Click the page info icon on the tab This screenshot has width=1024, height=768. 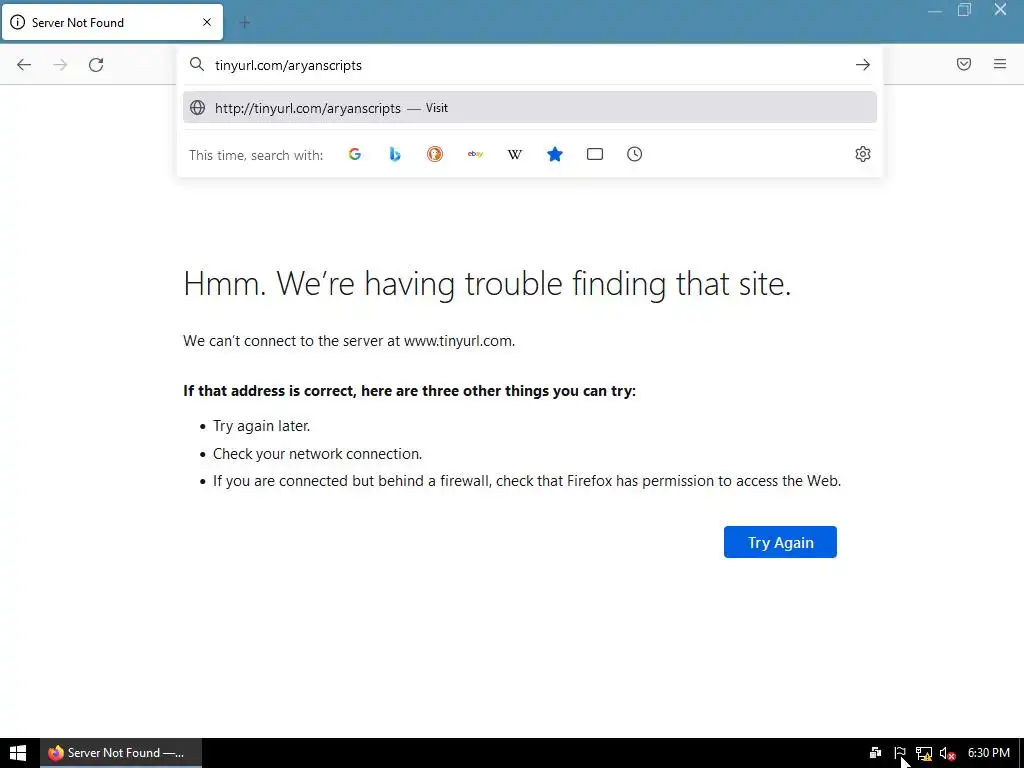(18, 22)
